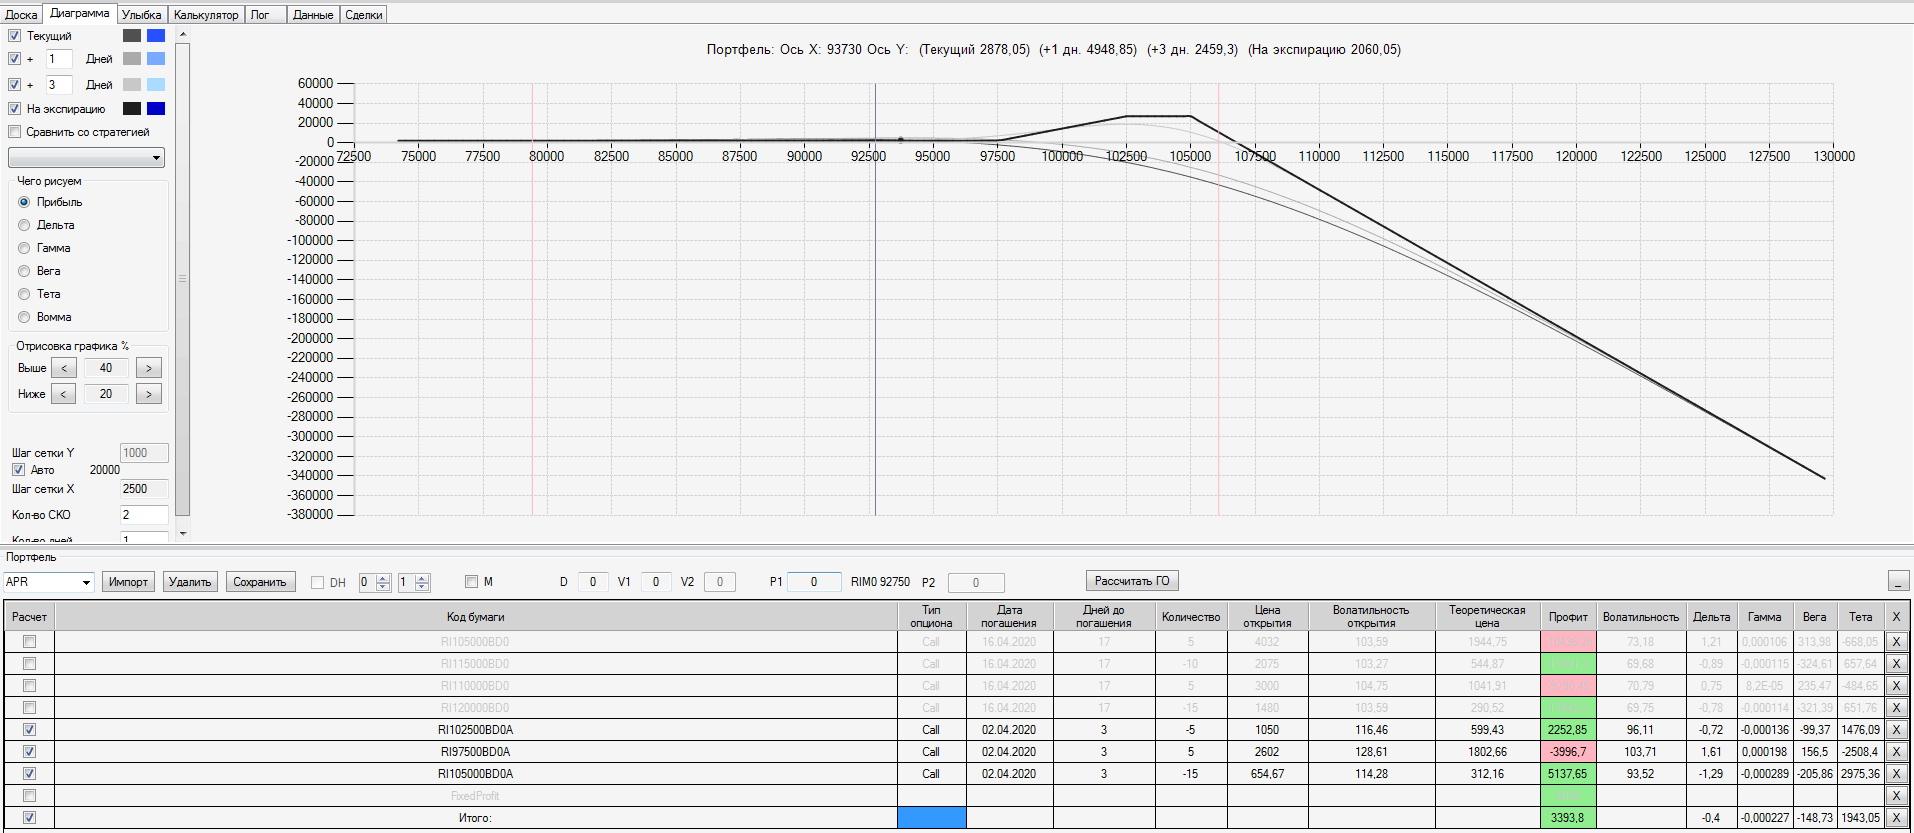
Task: Open the light blue swatch for +3 Дней
Action: coord(156,85)
